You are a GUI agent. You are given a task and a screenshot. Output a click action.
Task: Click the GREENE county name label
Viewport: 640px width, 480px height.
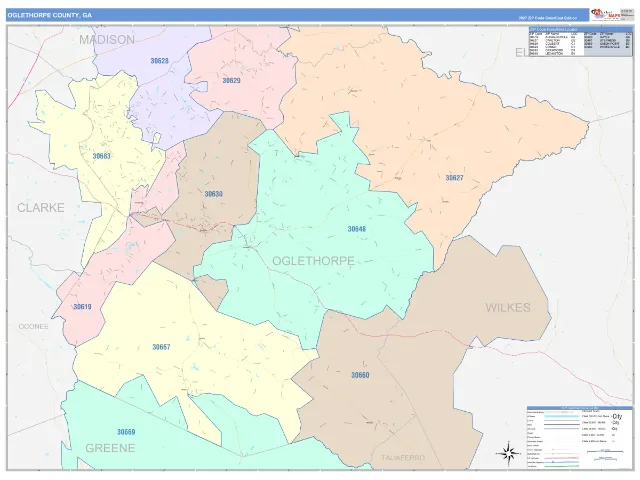coord(110,448)
